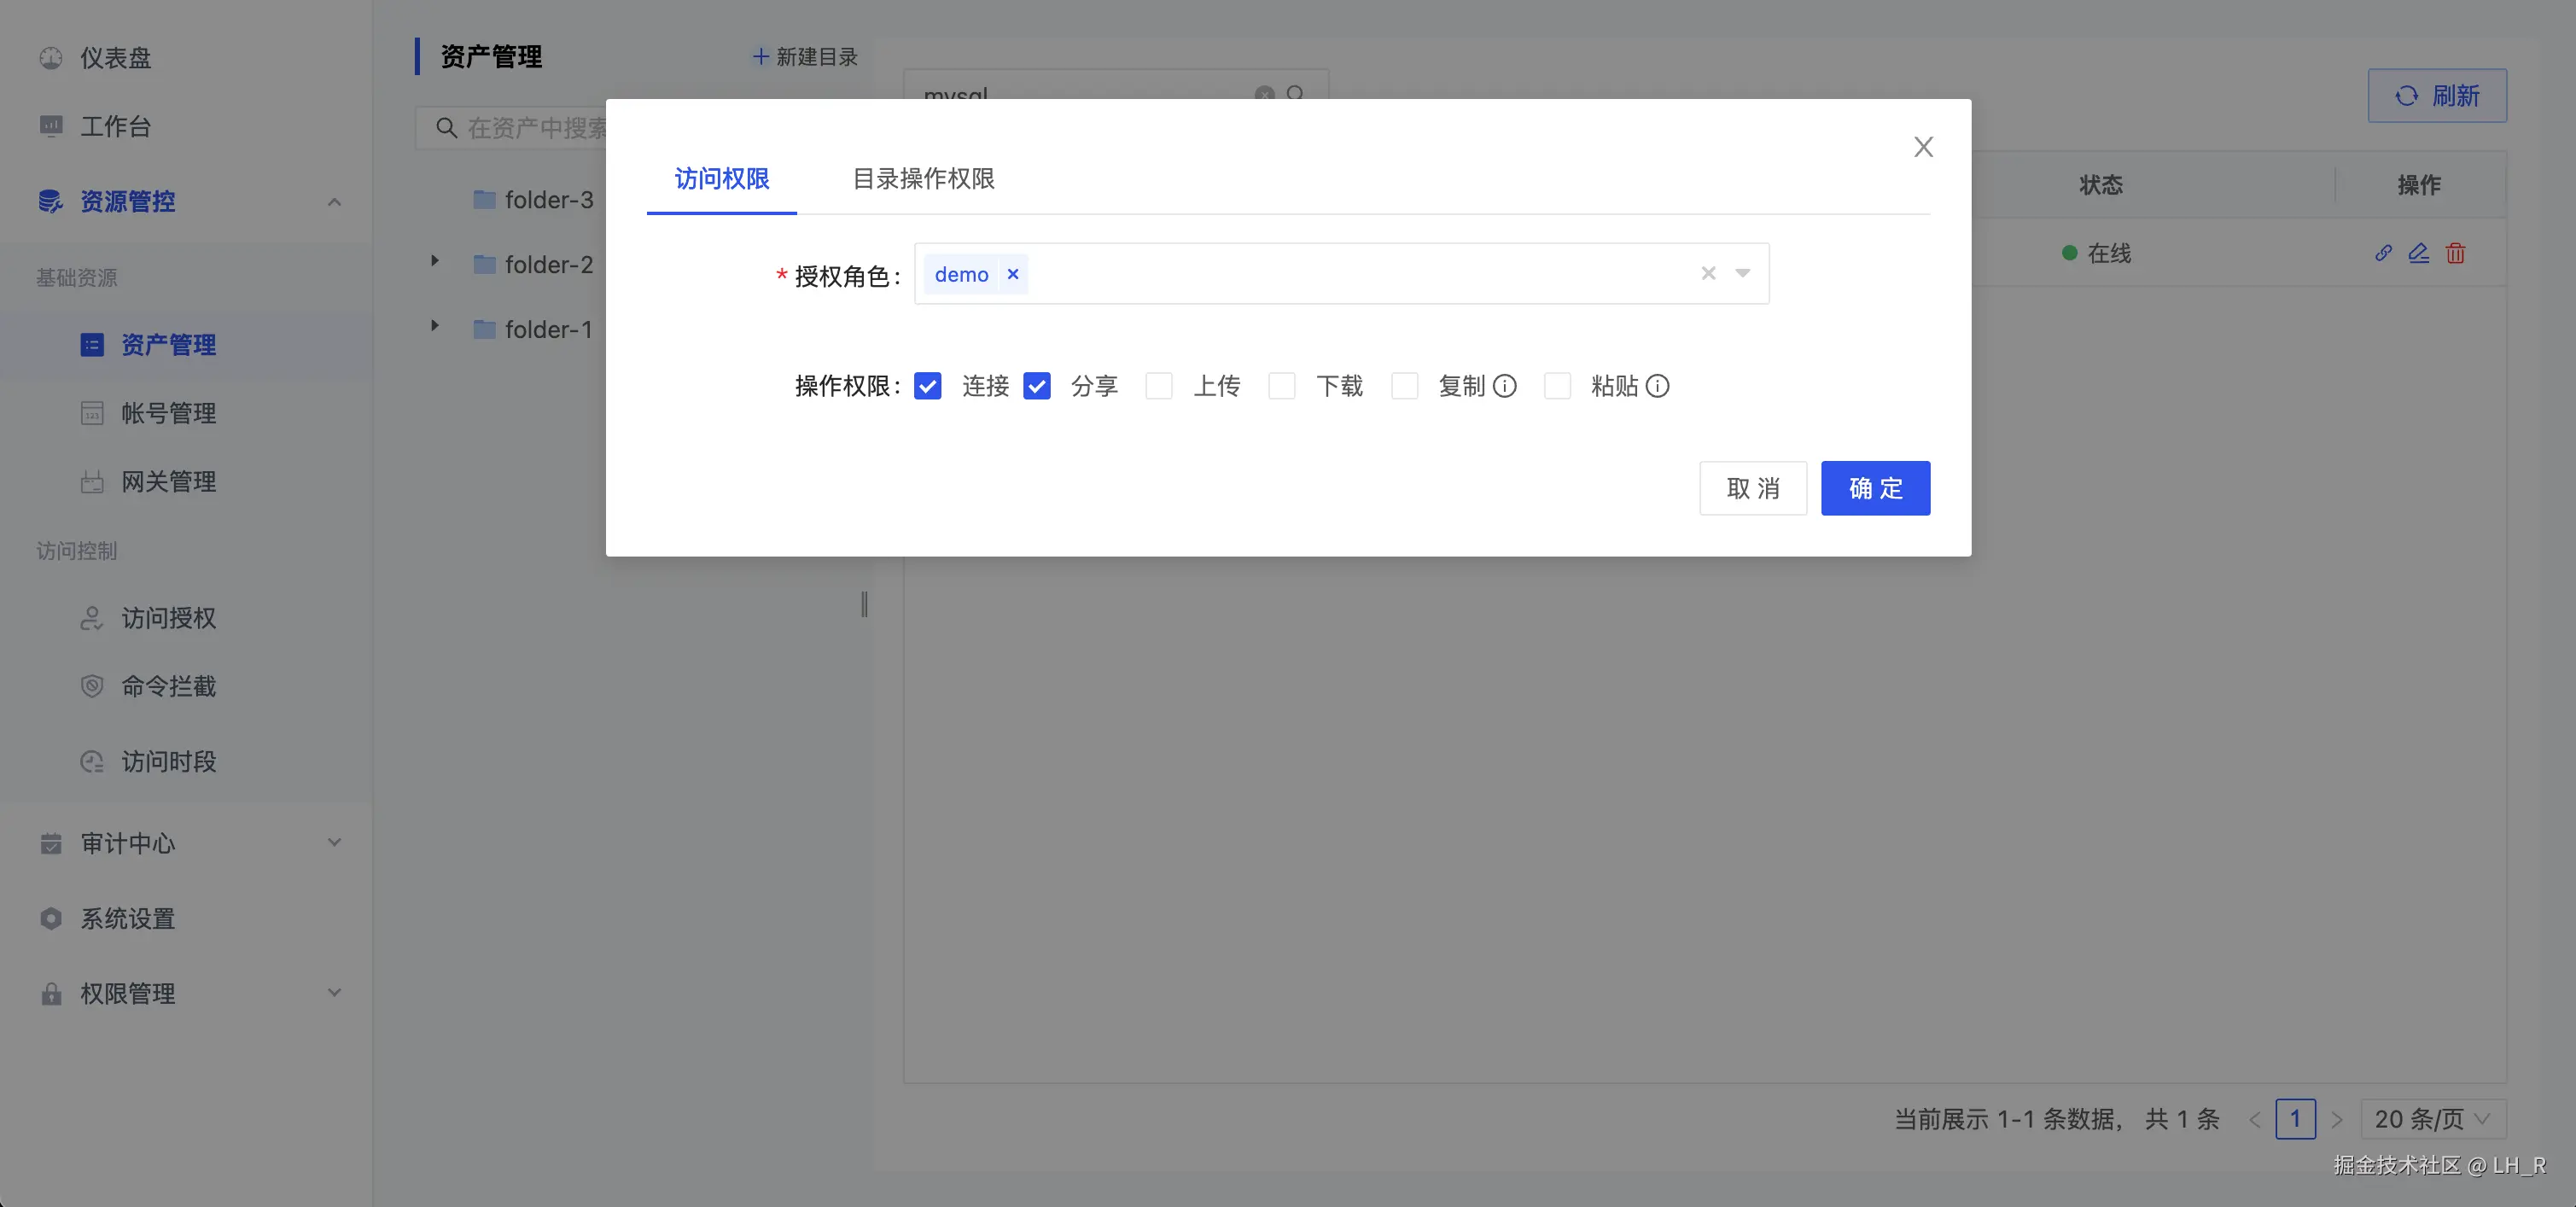Click the search magnifier icon beside mysql

coord(1296,93)
